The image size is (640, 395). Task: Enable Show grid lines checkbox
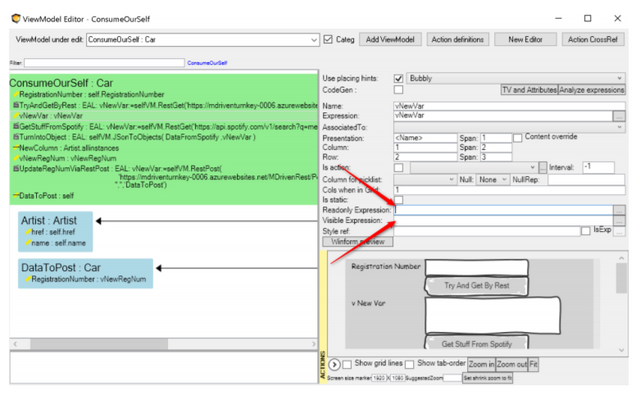[347, 364]
